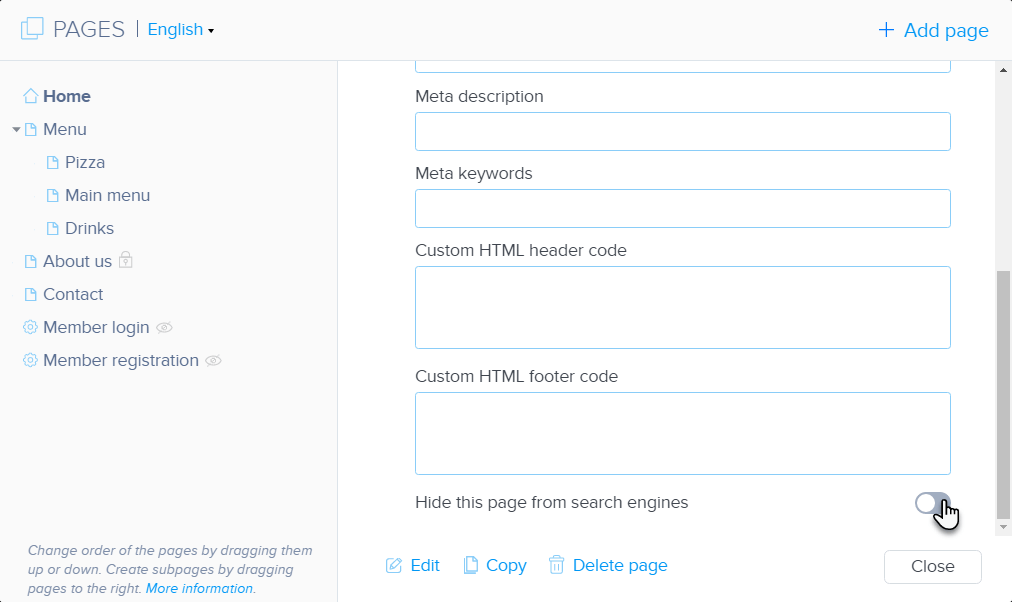Click the Meta description input field

(x=682, y=131)
